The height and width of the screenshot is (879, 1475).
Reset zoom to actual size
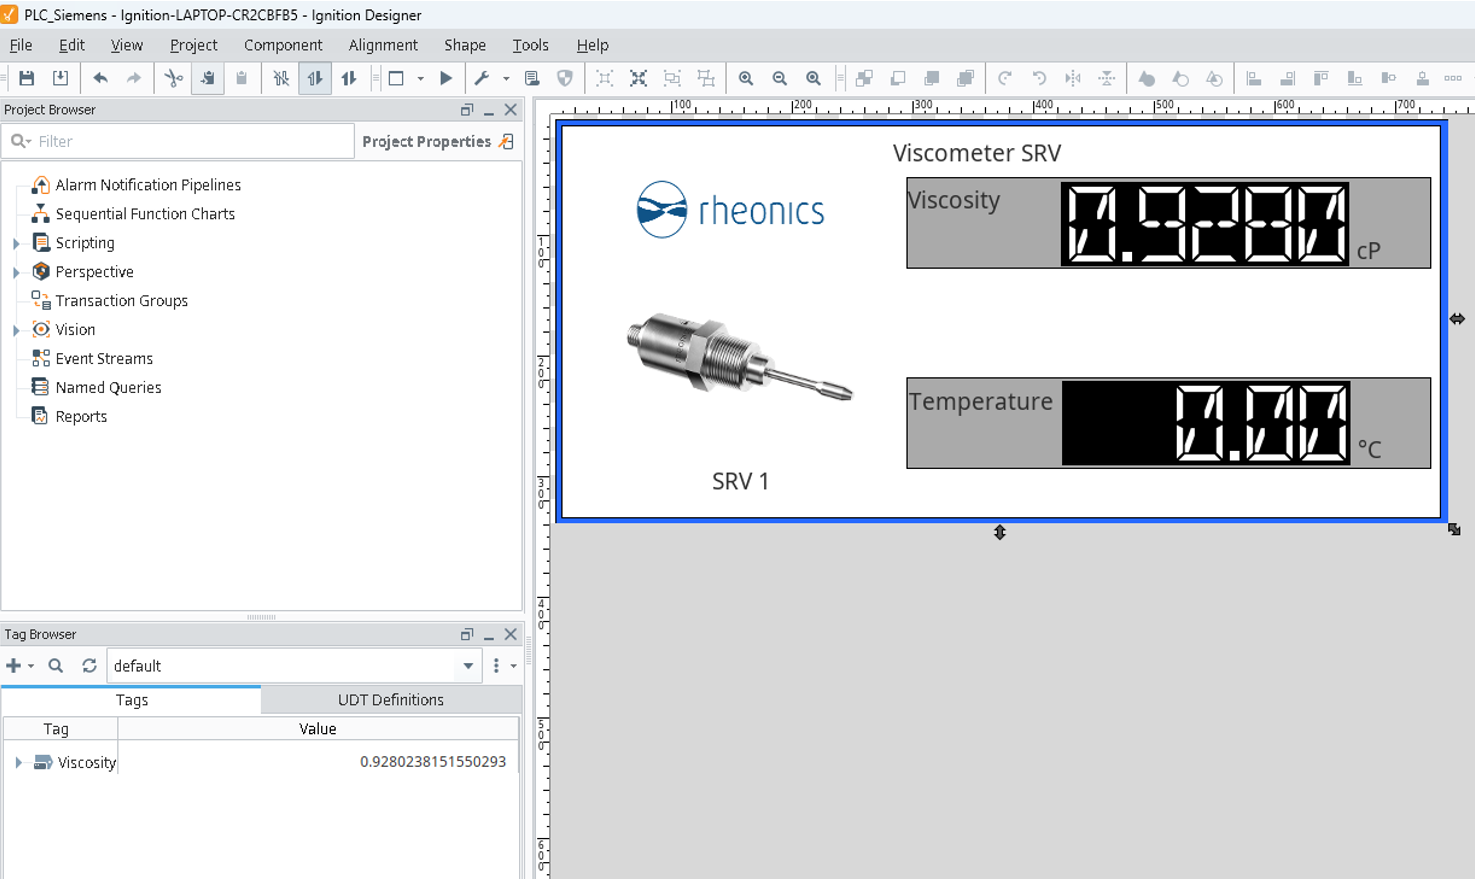pyautogui.click(x=813, y=78)
